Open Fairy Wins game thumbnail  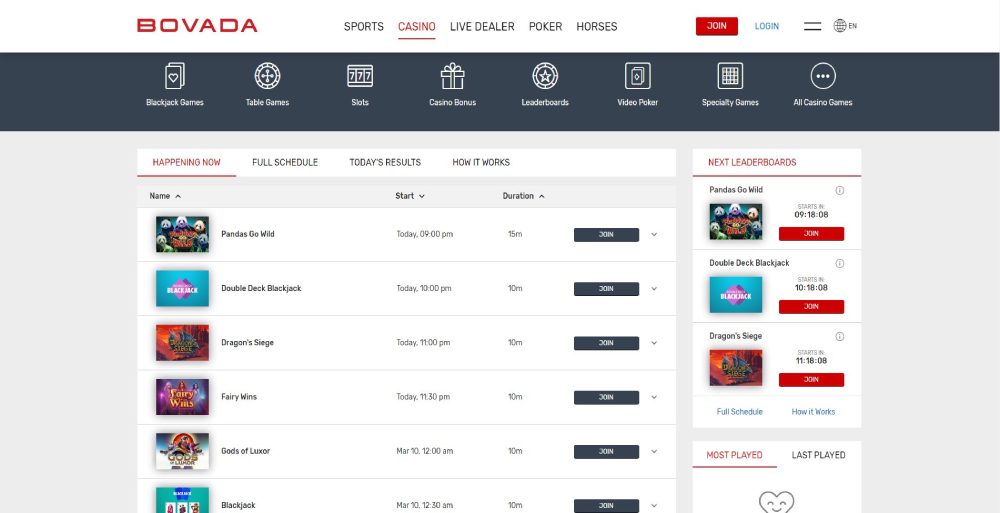click(x=182, y=397)
